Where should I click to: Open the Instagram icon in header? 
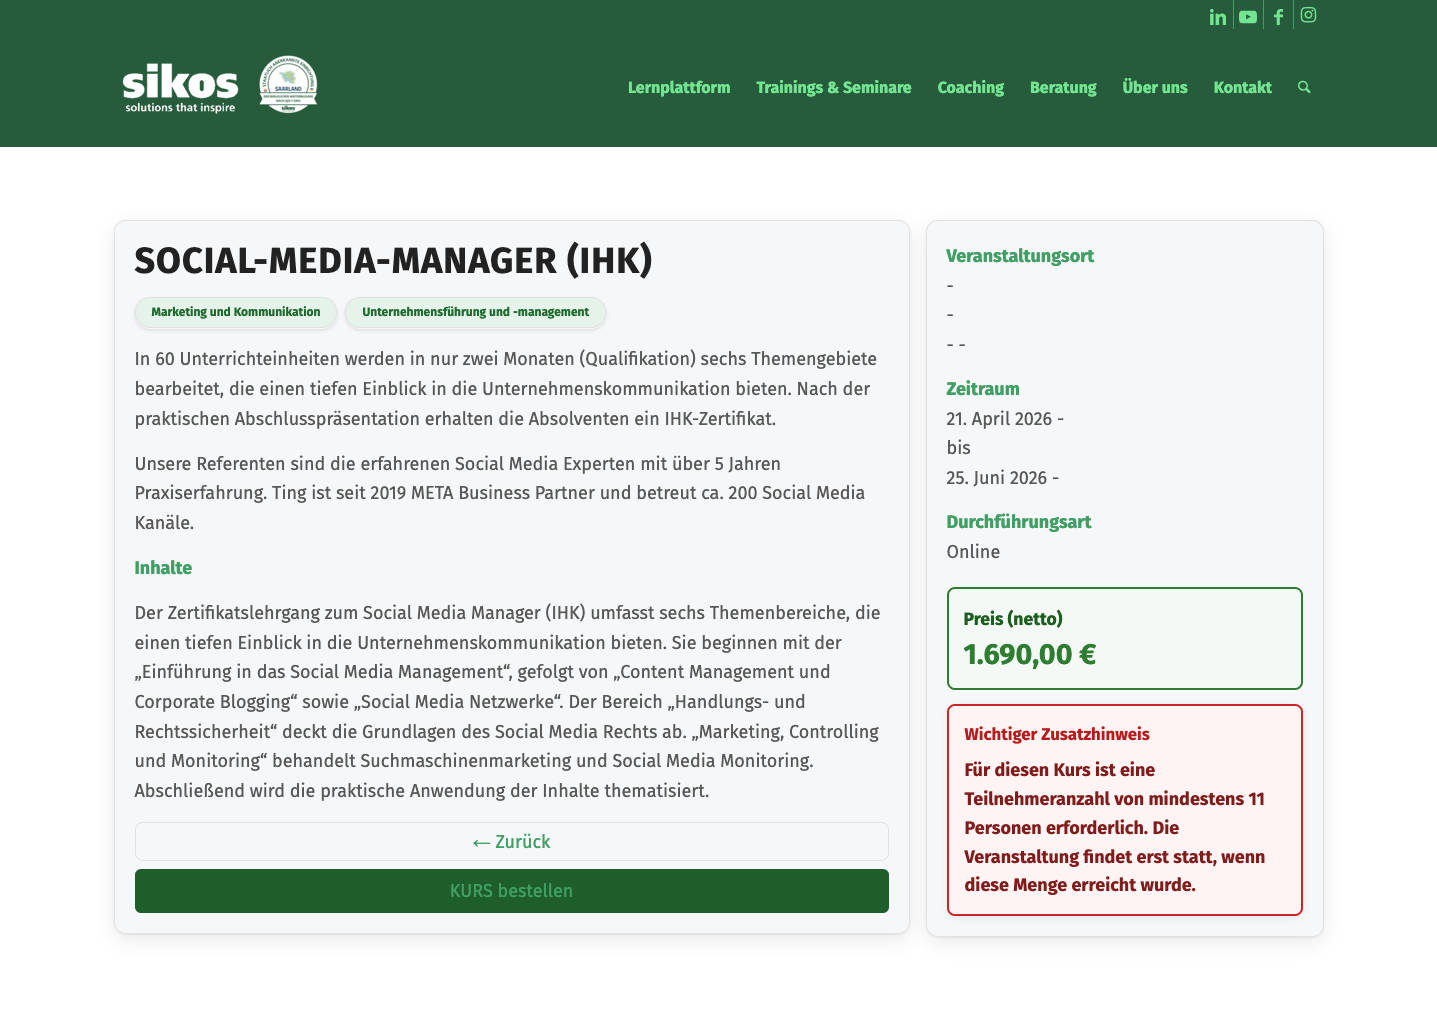point(1308,15)
